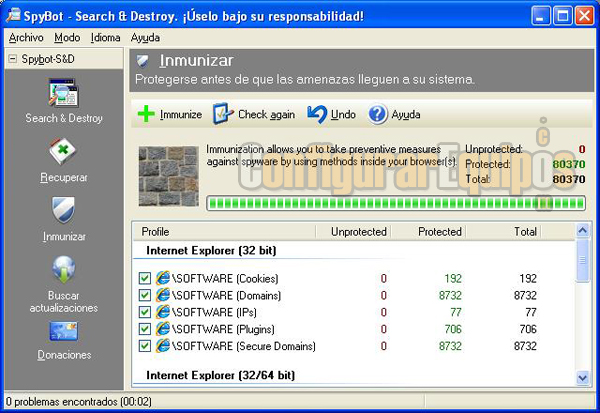
Task: Open the Donaciones credit card icon
Action: pyautogui.click(x=64, y=331)
